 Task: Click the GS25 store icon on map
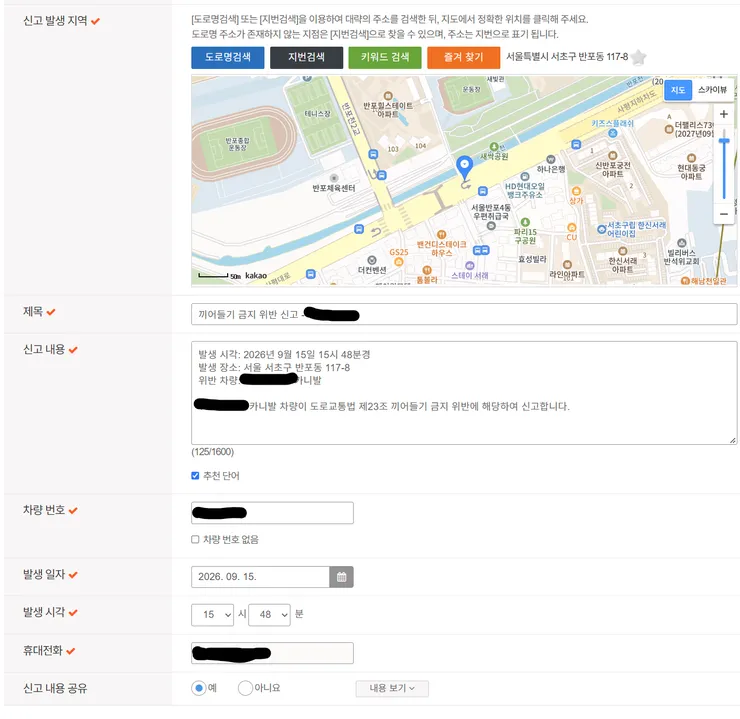coord(399,262)
